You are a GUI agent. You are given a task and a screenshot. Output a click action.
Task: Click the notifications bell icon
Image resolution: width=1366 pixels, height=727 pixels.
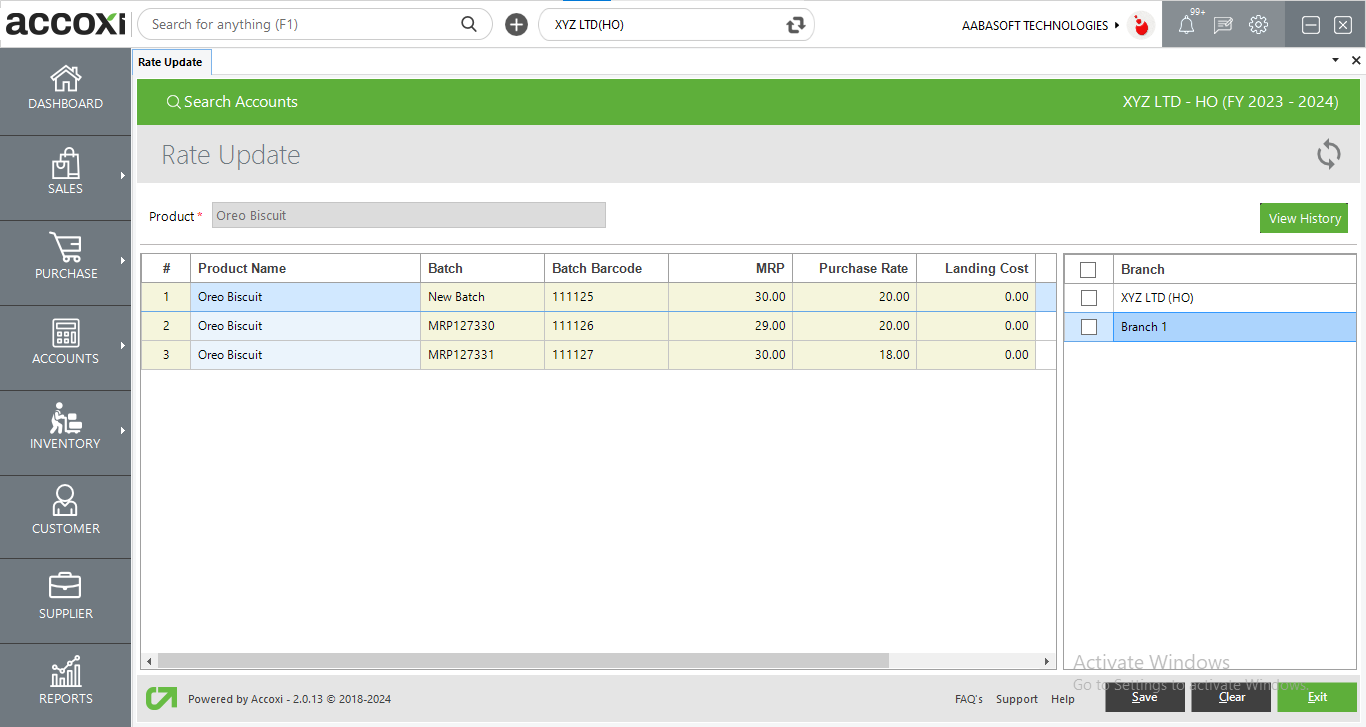click(x=1186, y=25)
